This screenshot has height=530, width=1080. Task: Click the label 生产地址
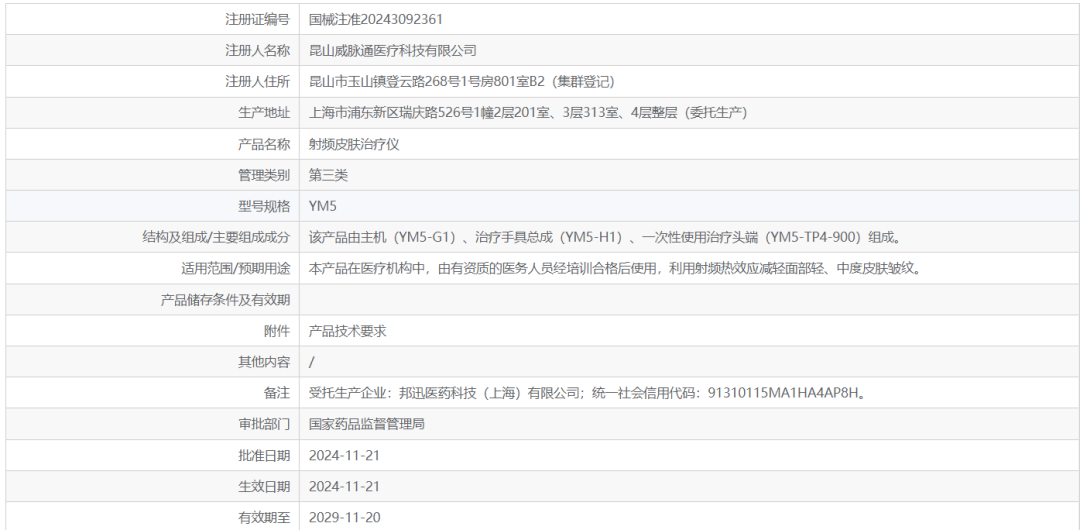264,113
